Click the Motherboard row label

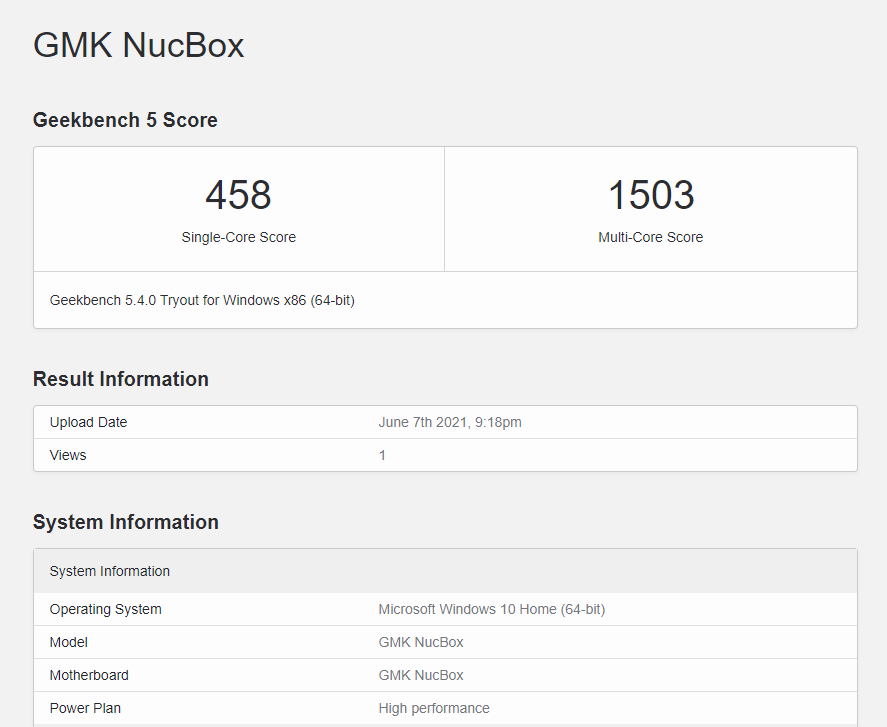point(89,675)
